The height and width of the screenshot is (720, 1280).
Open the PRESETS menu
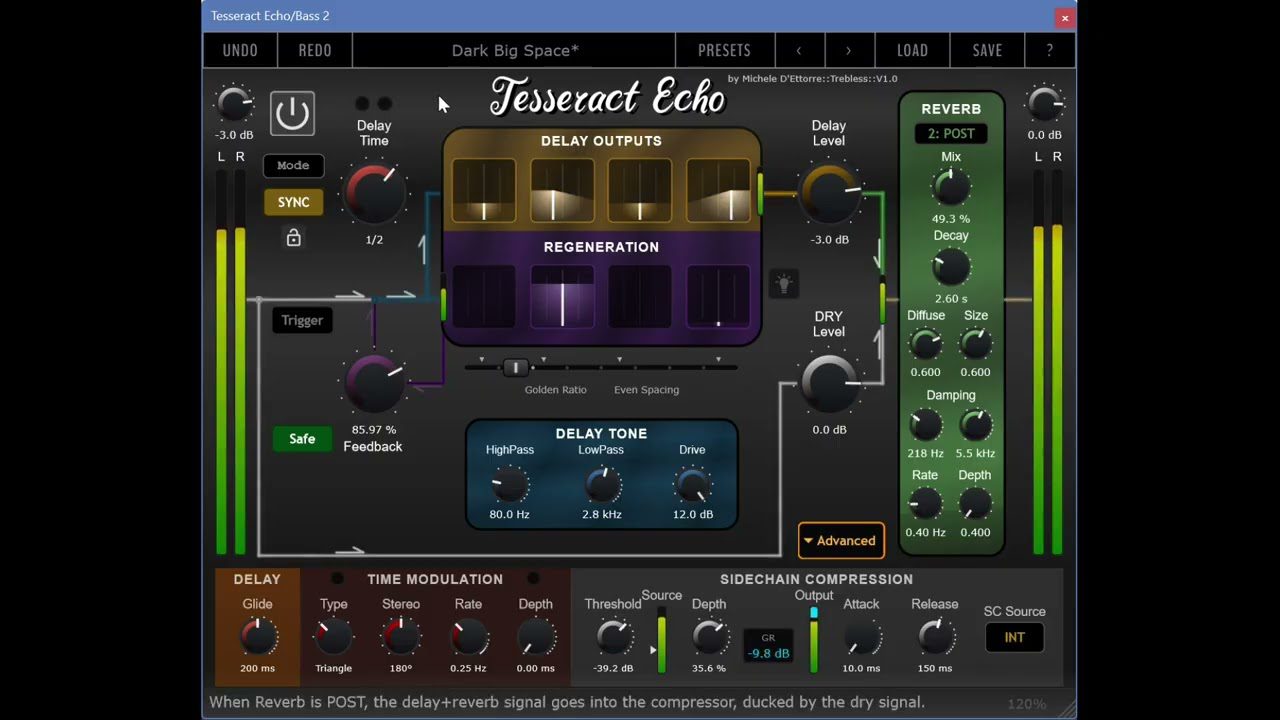click(724, 50)
